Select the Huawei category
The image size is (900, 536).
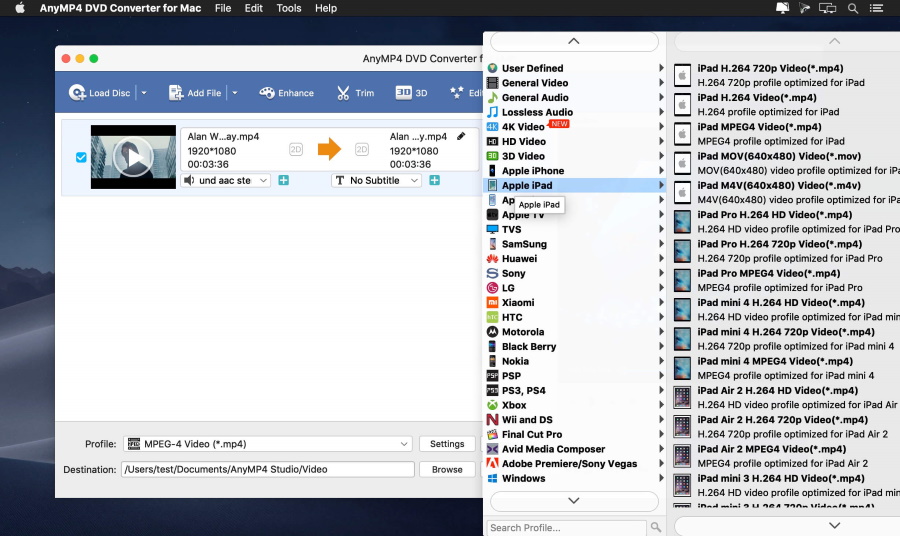tap(575, 258)
